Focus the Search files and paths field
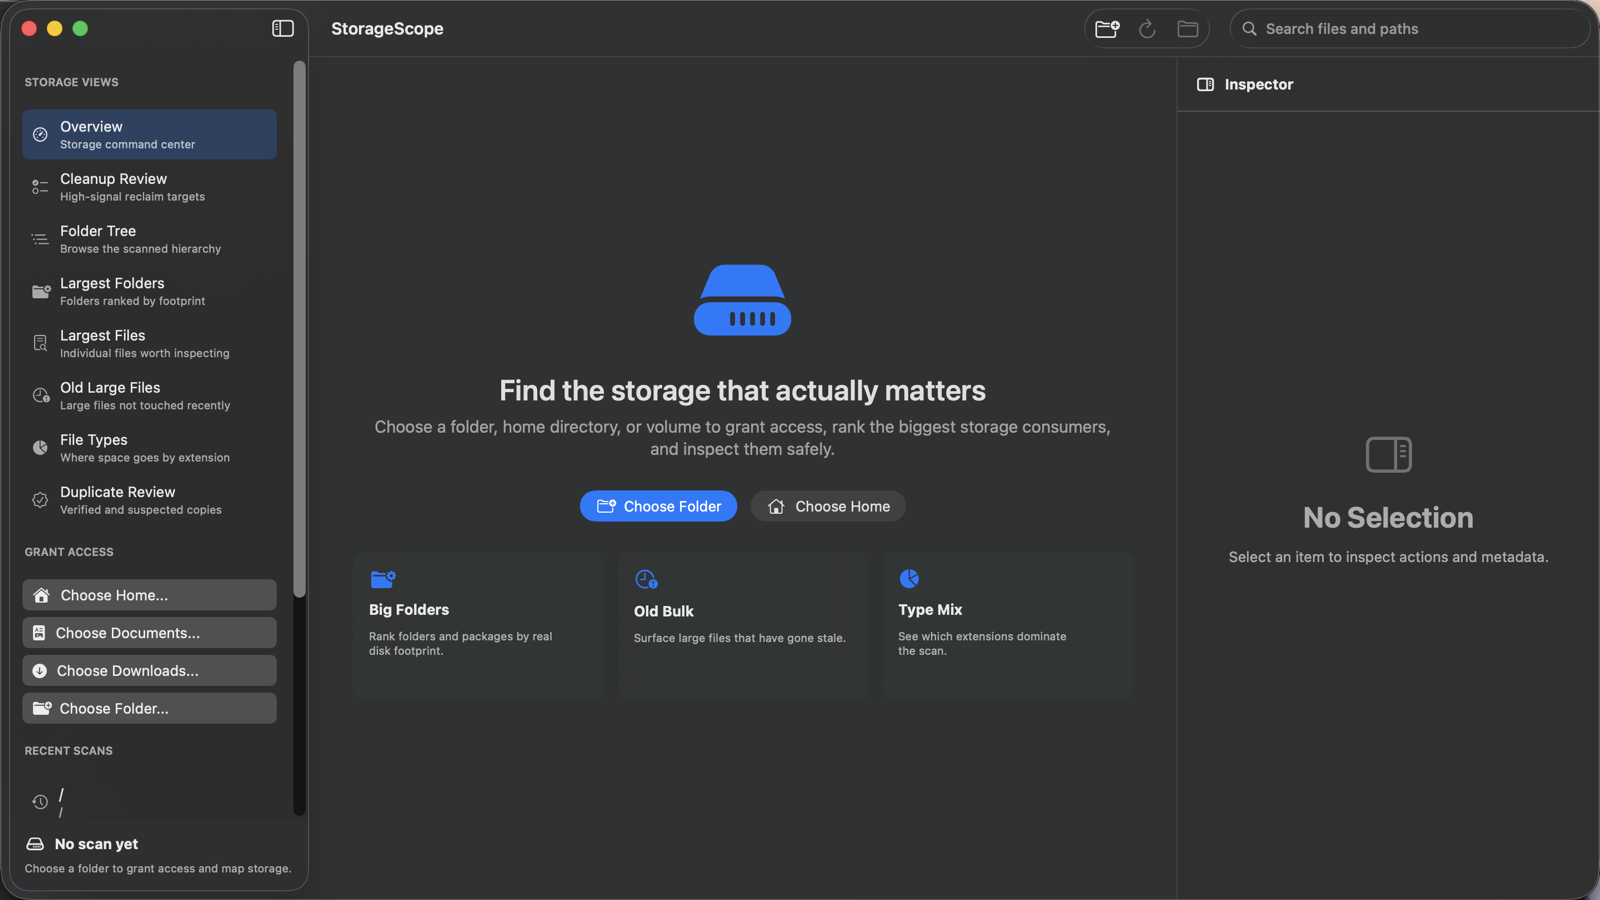 pyautogui.click(x=1410, y=29)
